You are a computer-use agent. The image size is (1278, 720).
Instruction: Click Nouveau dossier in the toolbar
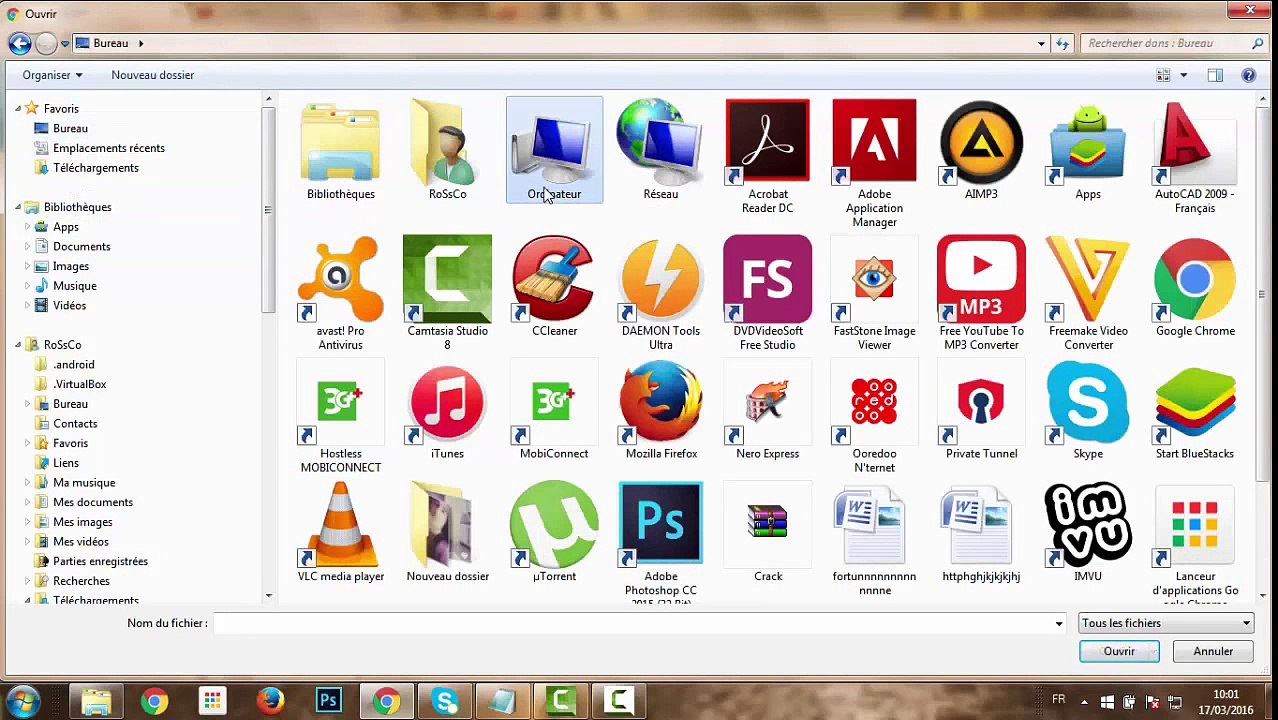(x=152, y=75)
